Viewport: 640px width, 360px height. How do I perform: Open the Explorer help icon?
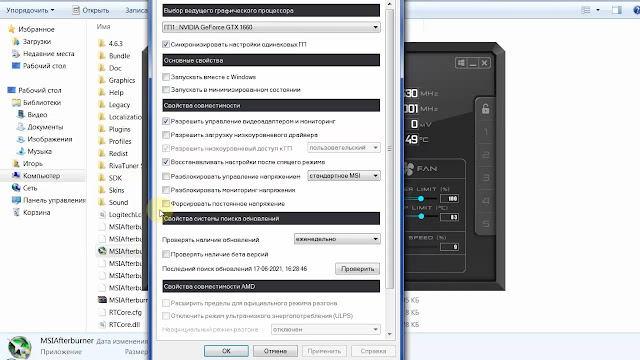tap(636, 10)
